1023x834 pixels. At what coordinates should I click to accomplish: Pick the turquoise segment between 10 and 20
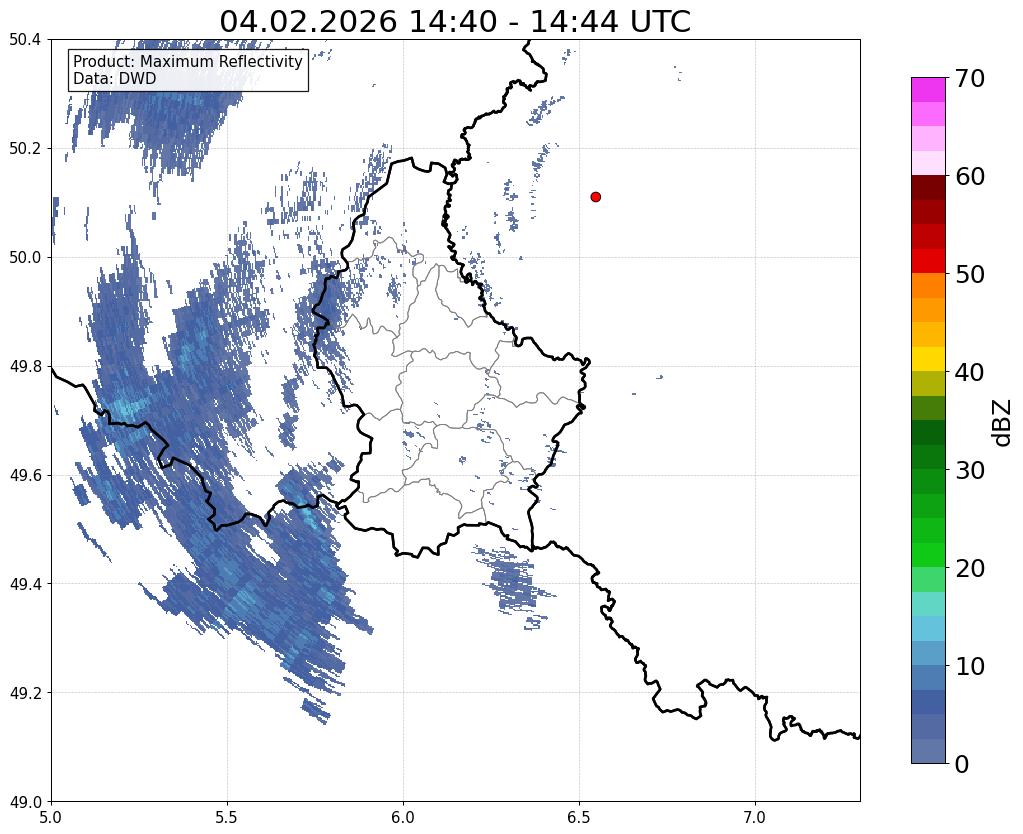(x=928, y=604)
